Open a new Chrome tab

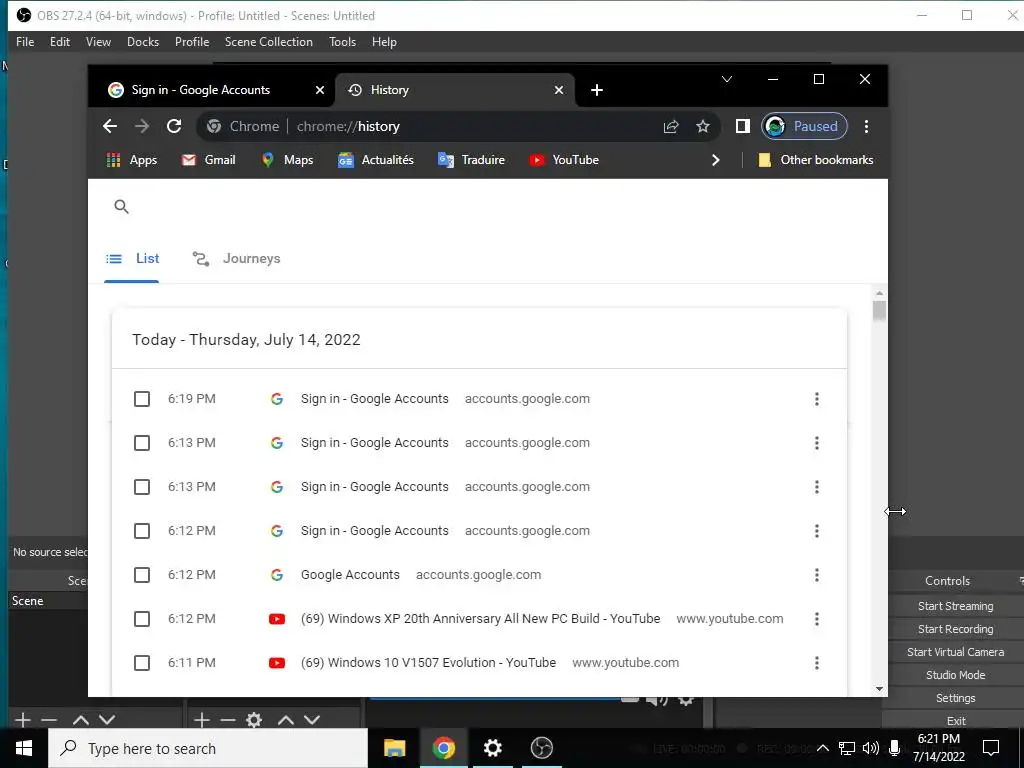(596, 90)
